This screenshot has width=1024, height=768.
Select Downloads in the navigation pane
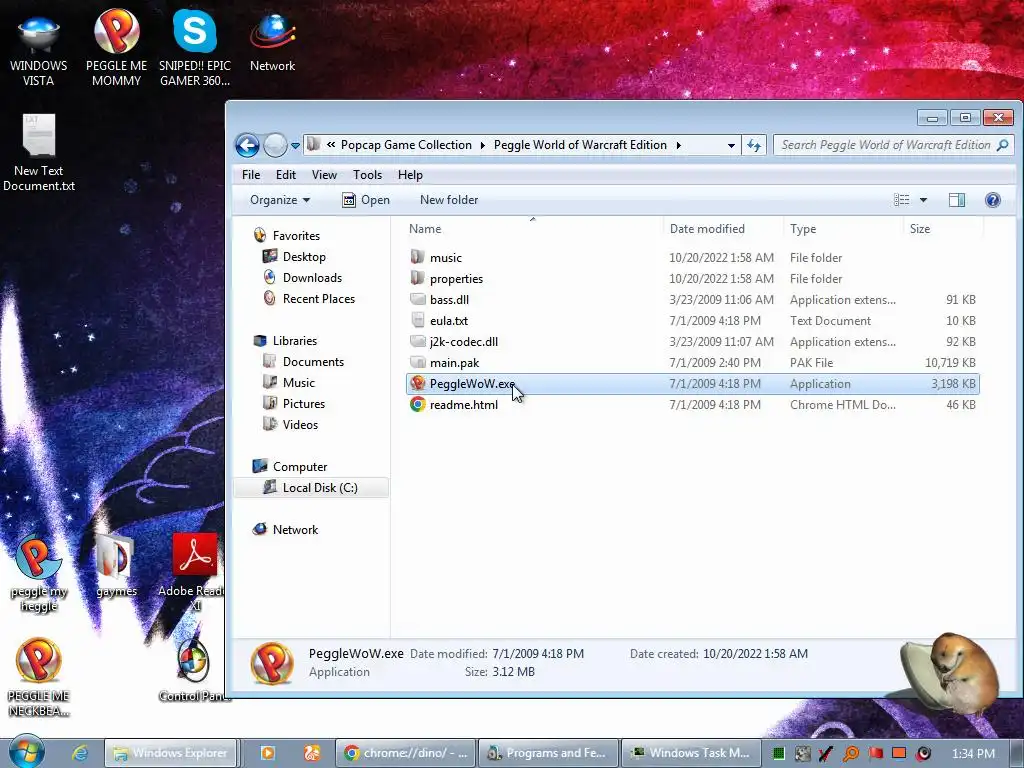pyautogui.click(x=312, y=278)
